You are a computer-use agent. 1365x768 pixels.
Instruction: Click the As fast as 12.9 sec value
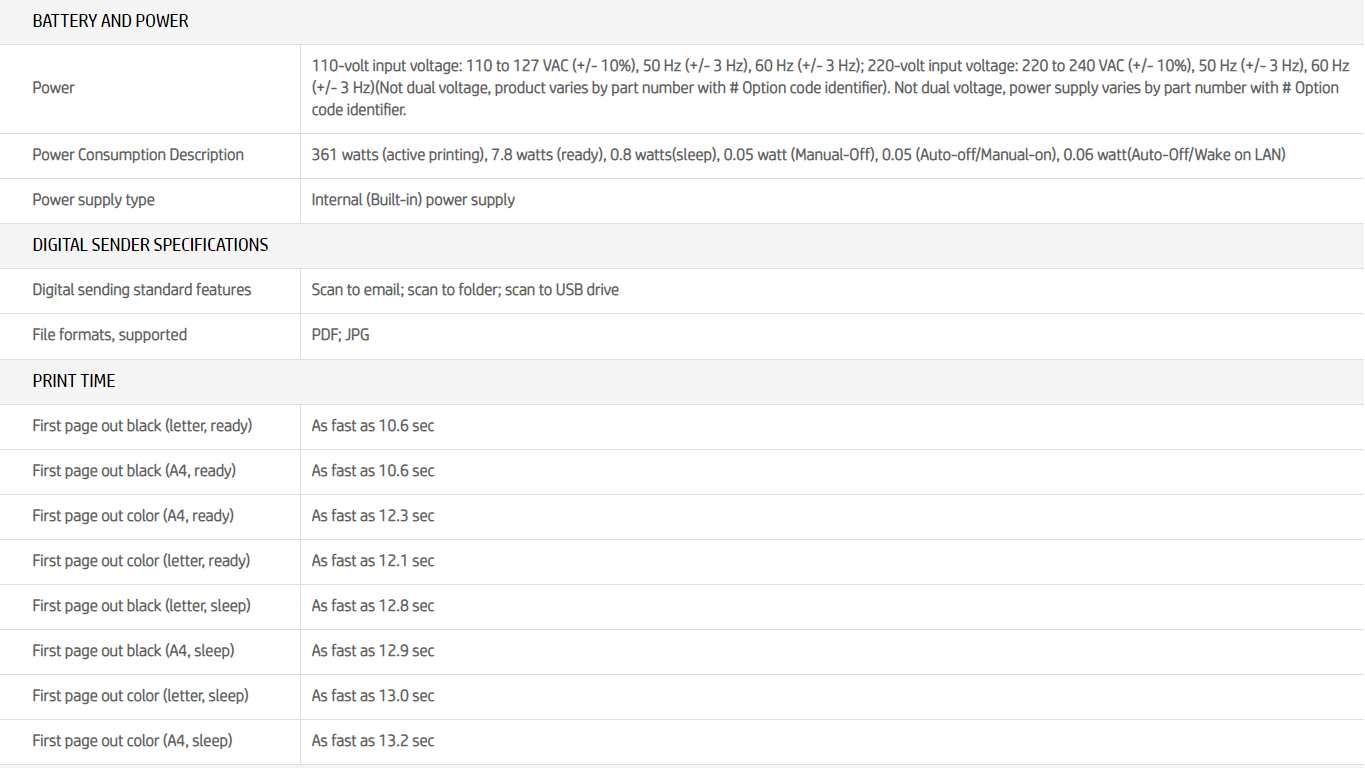pos(372,651)
